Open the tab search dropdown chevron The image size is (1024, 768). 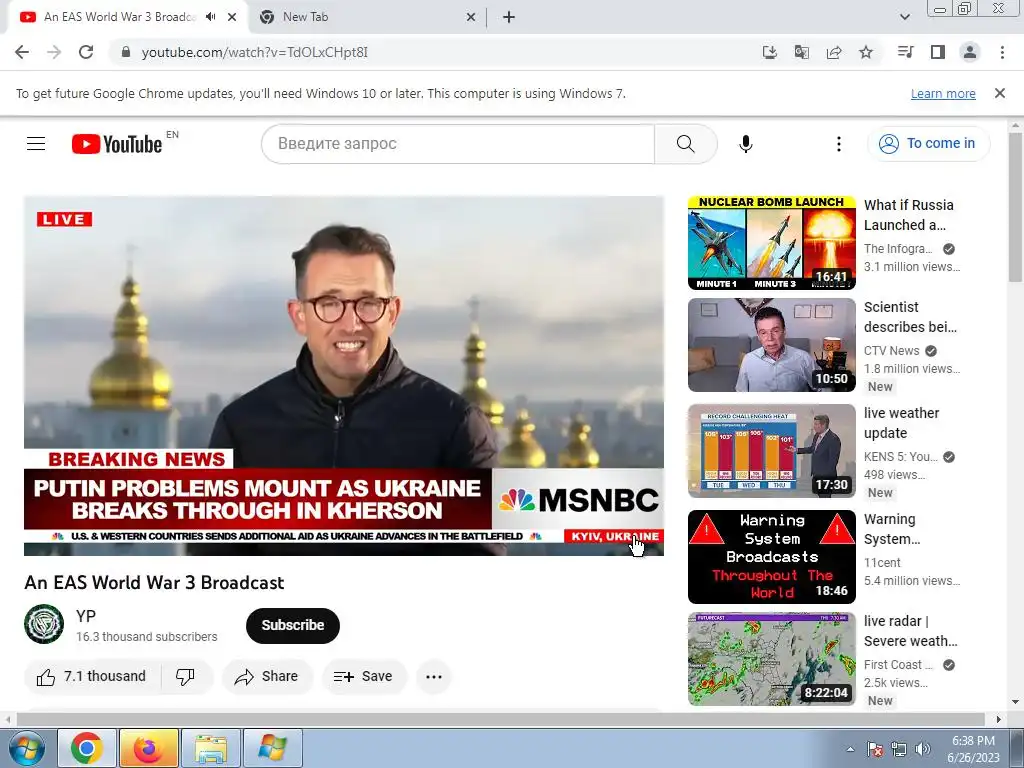click(904, 17)
